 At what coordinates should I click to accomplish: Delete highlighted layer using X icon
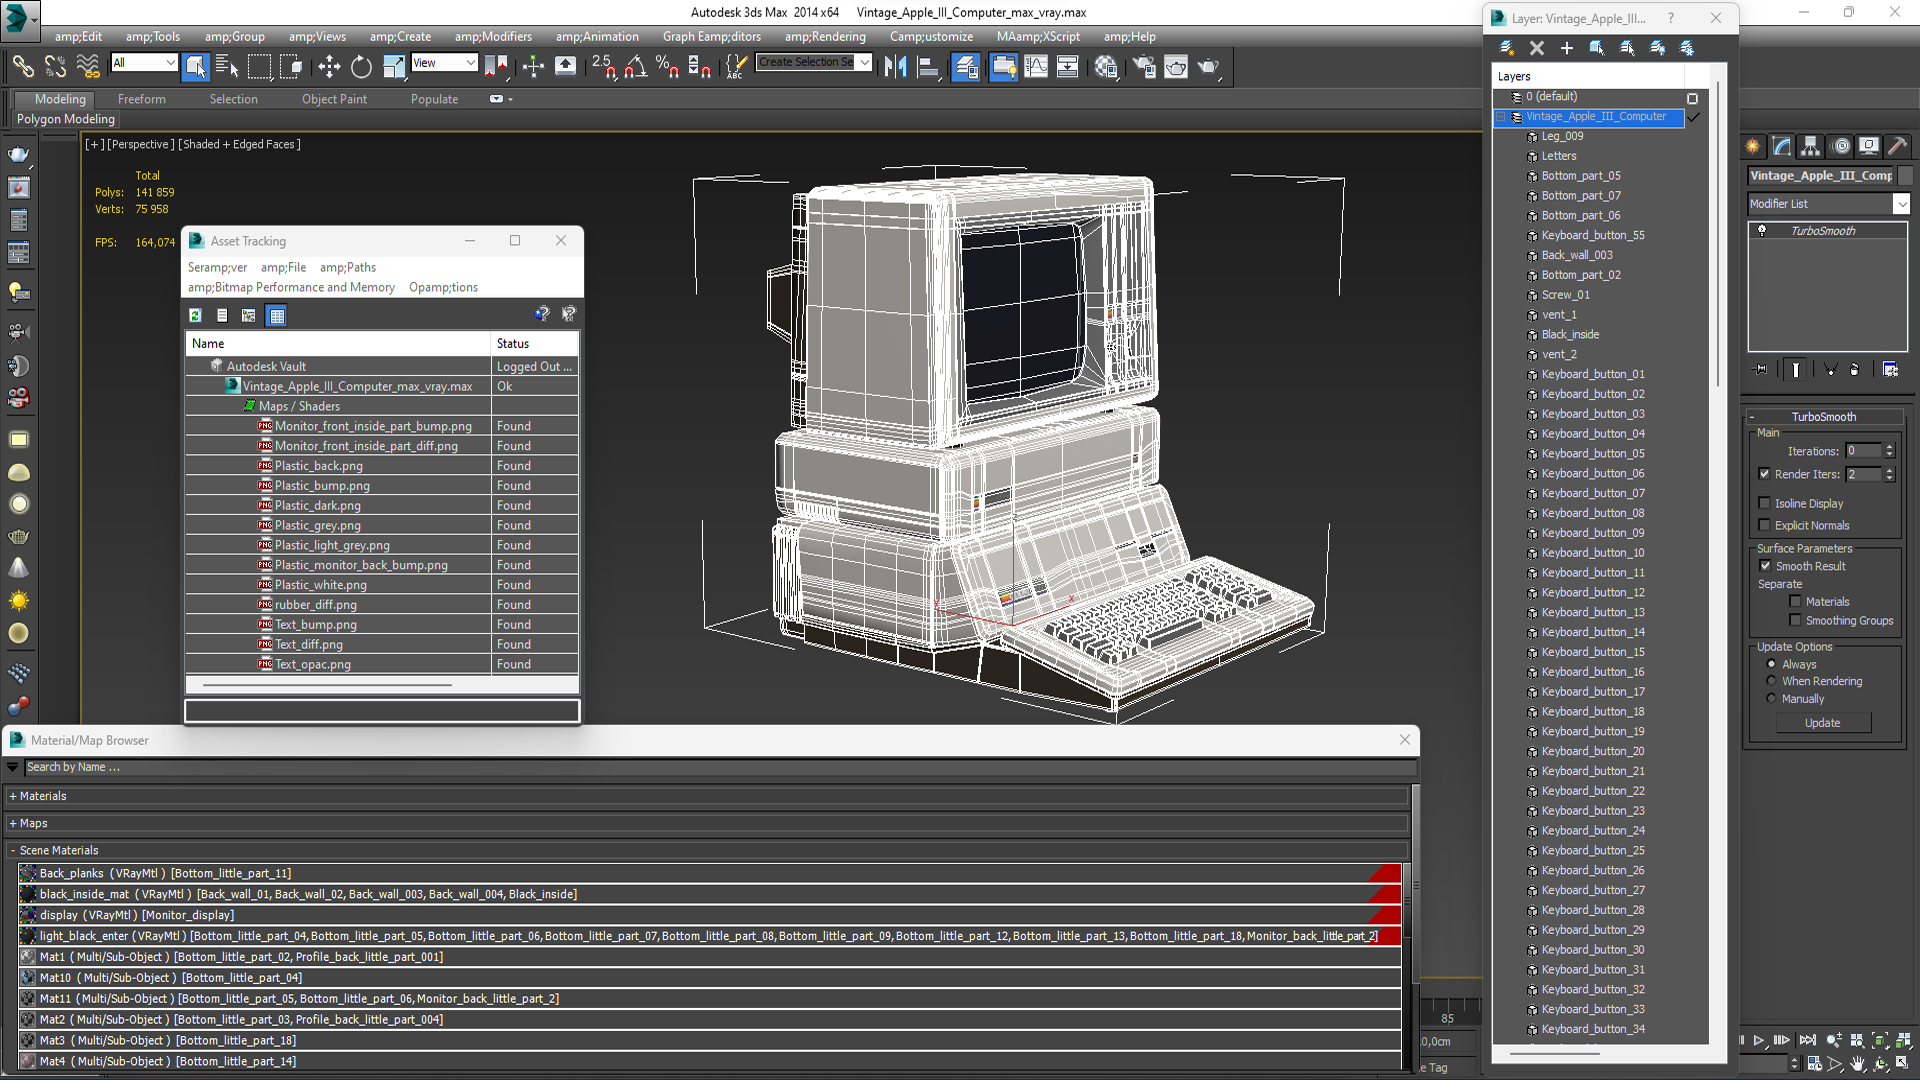(1537, 48)
